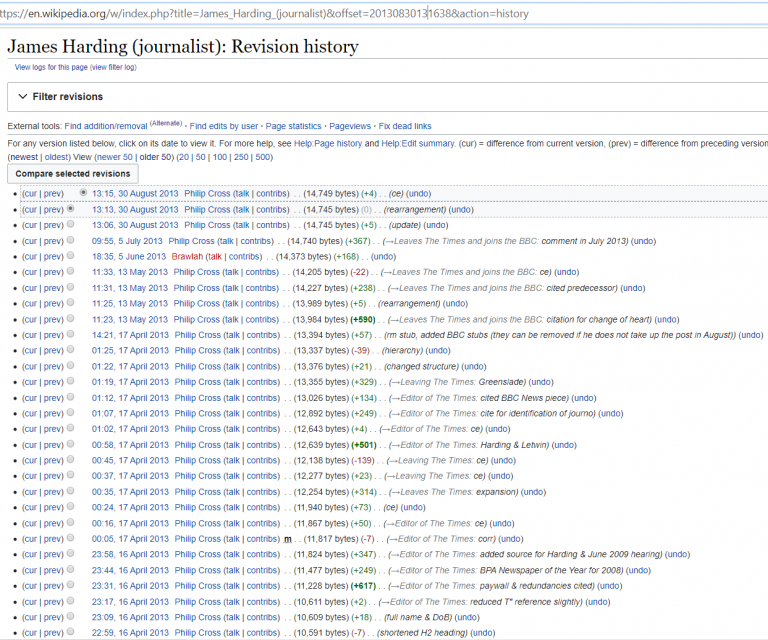Show 250 revisions per page
Screen dimensions: 768x640
(x=241, y=157)
